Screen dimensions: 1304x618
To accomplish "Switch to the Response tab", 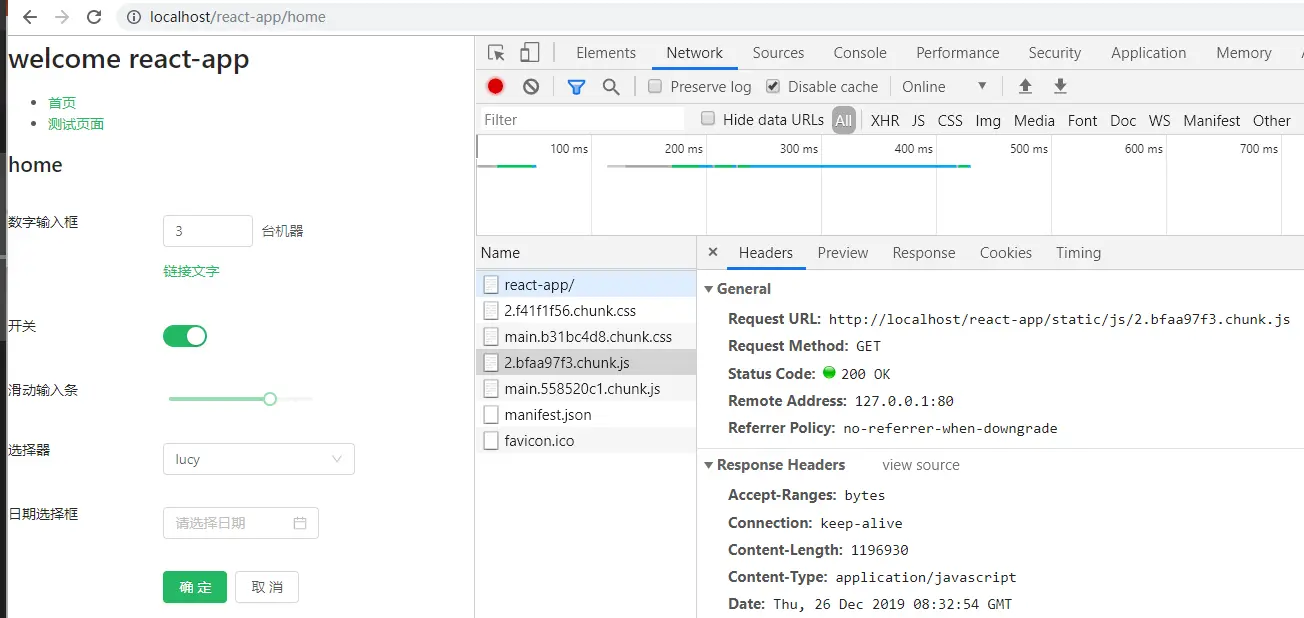I will click(x=923, y=253).
